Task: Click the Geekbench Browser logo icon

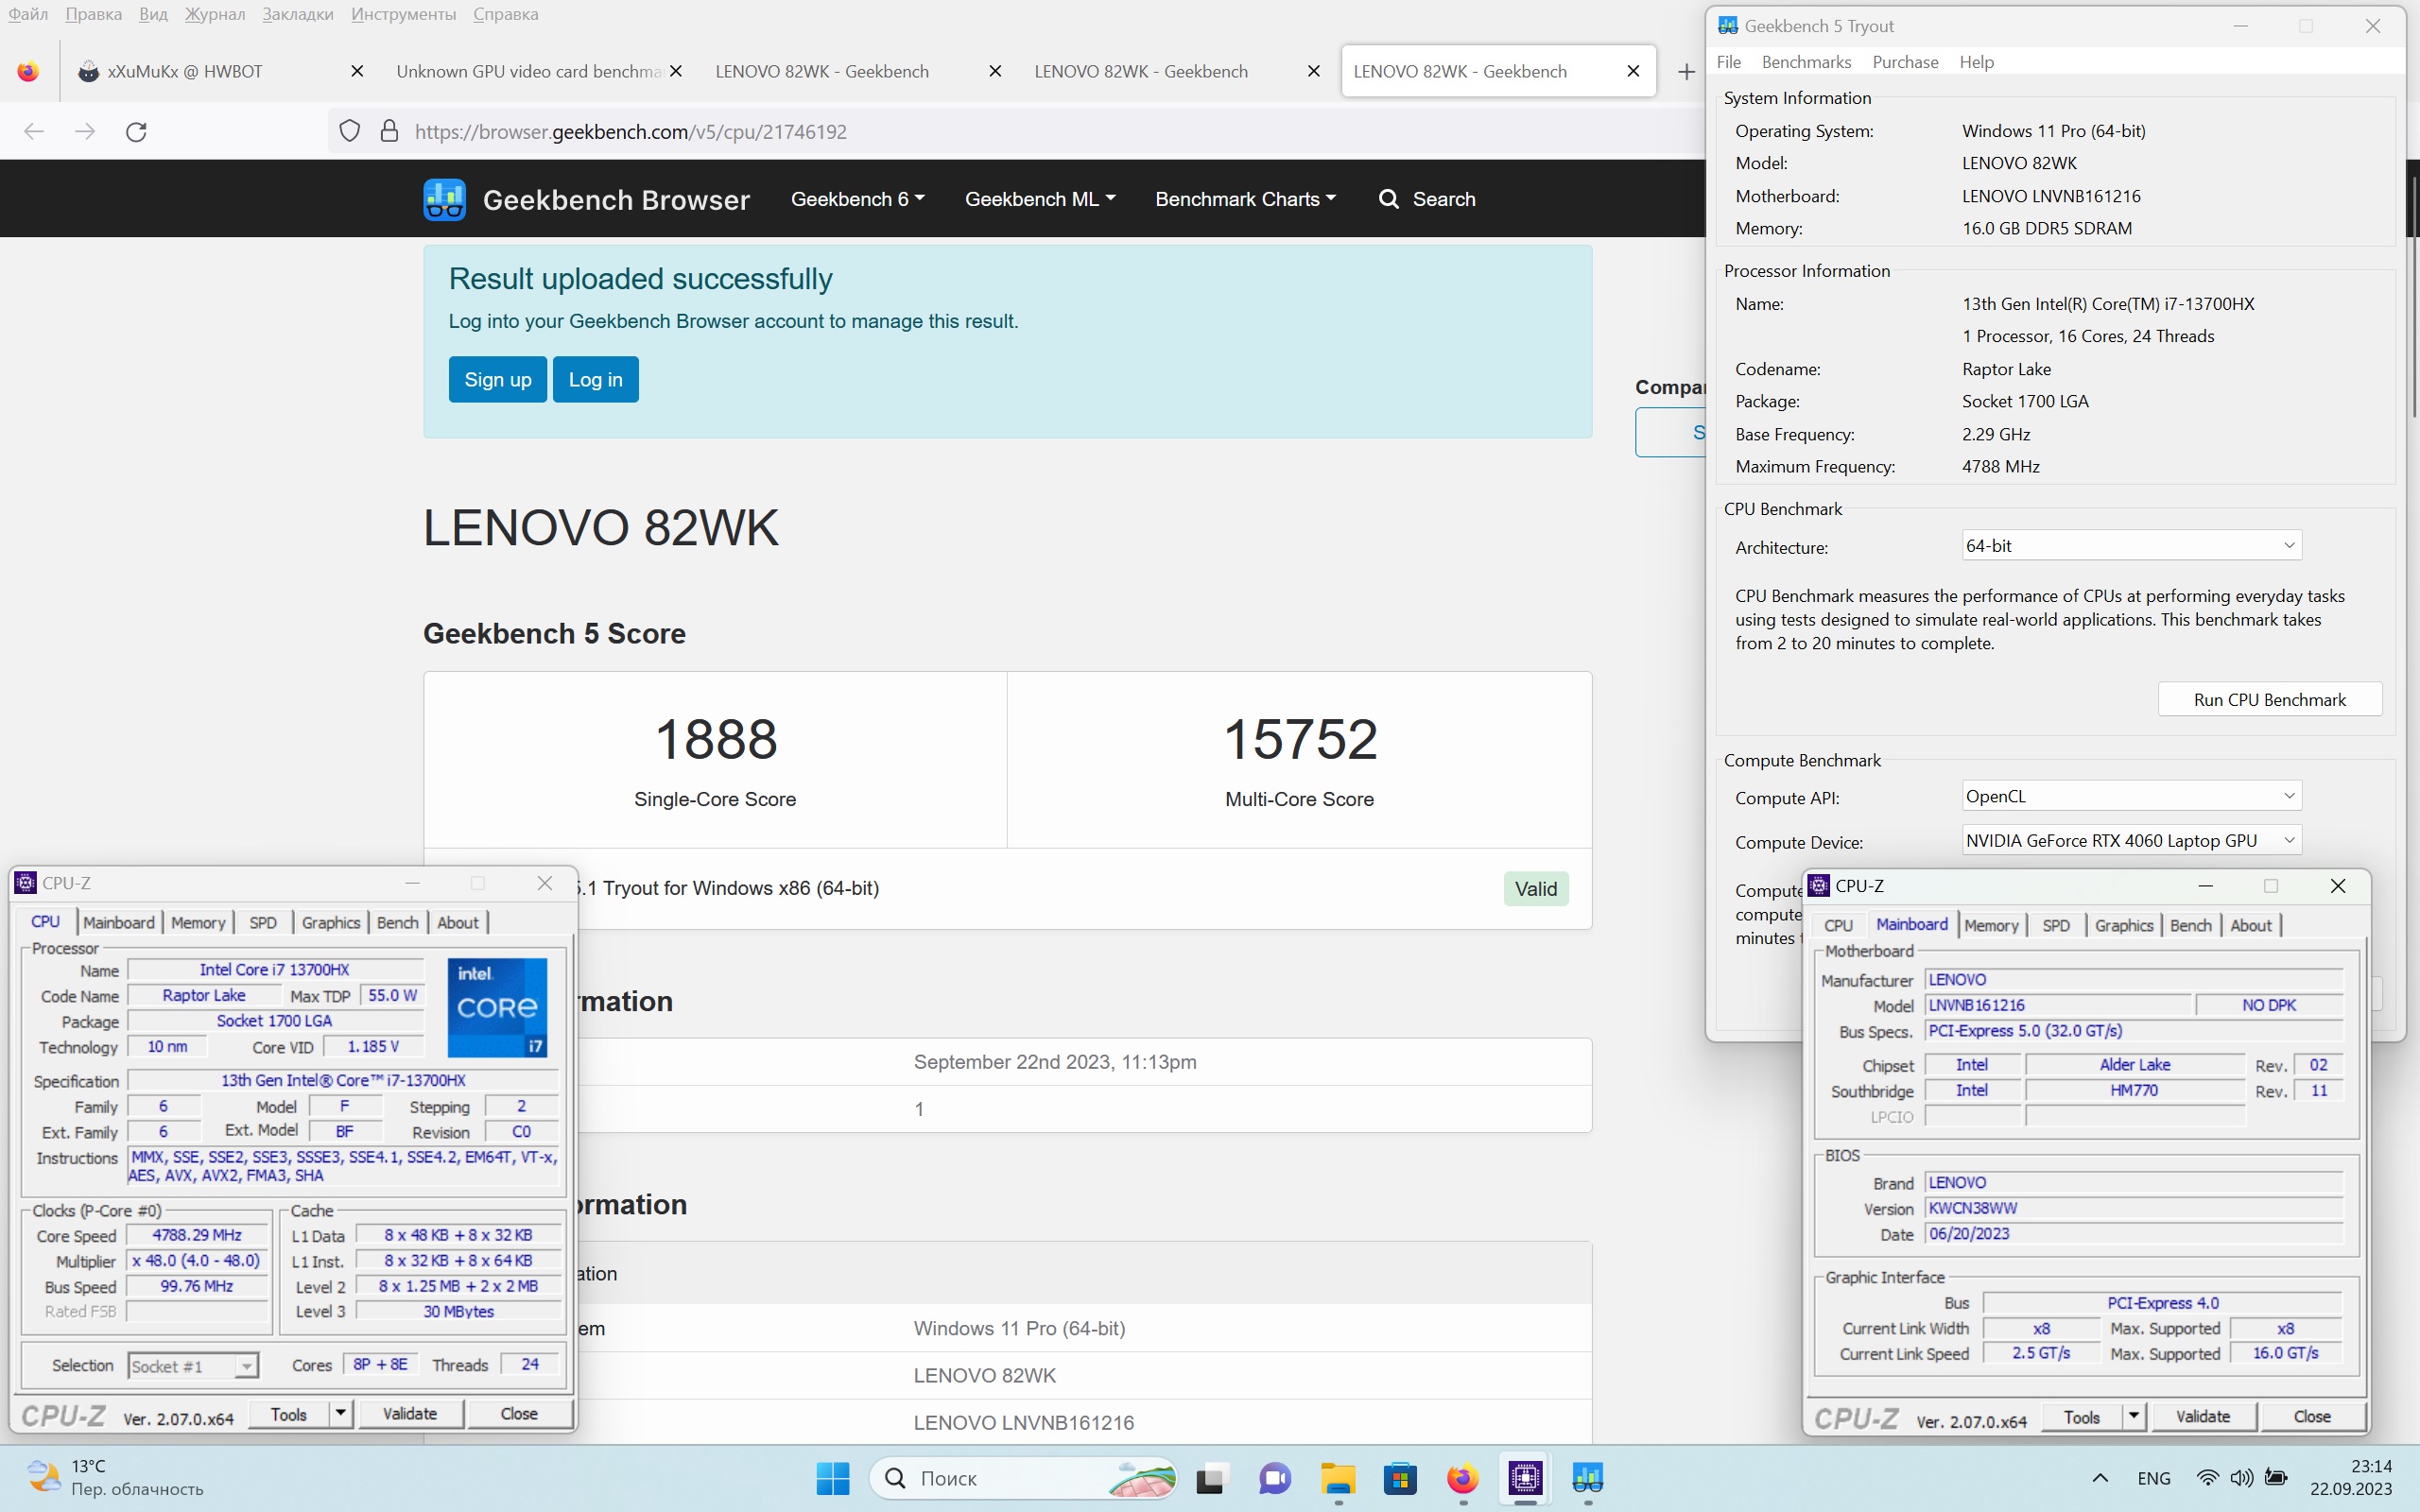Action: (444, 199)
